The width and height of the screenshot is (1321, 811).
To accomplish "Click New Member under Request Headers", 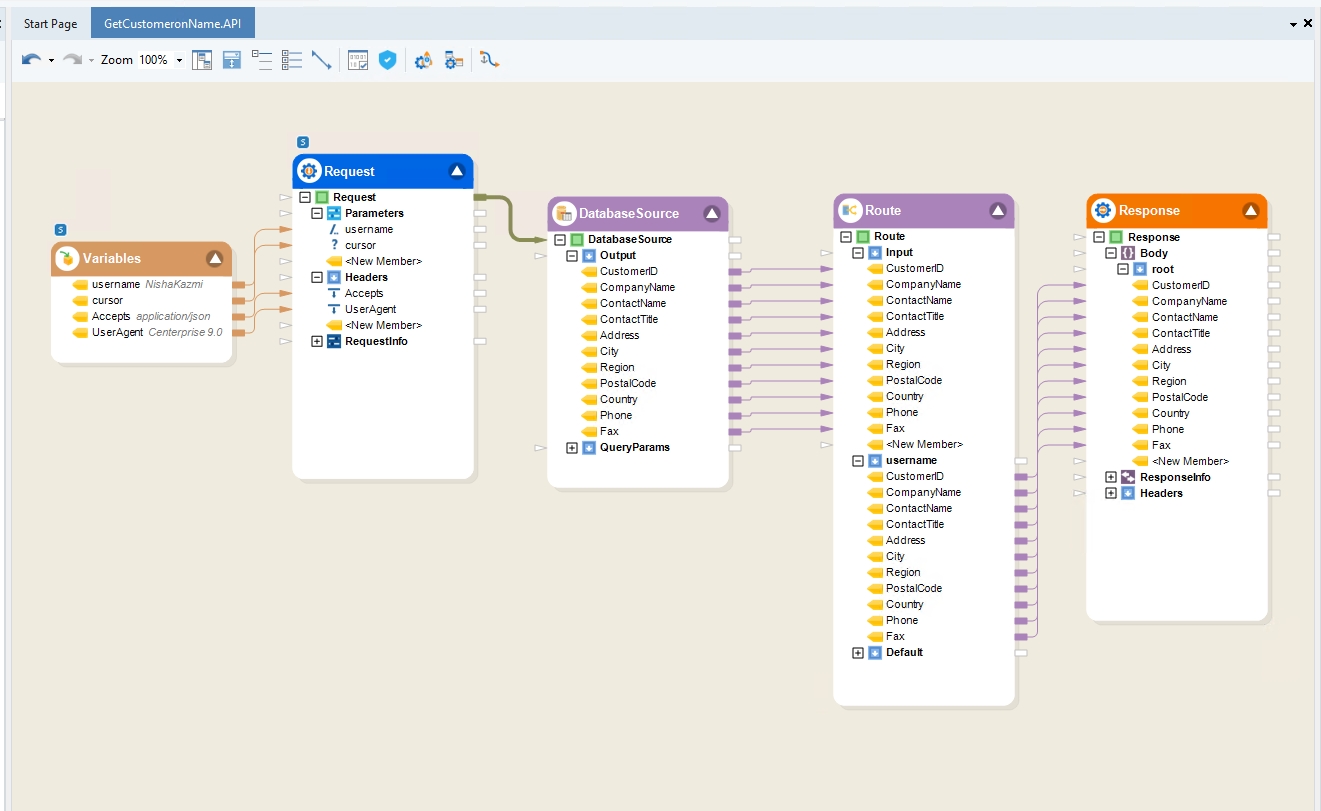I will 383,325.
